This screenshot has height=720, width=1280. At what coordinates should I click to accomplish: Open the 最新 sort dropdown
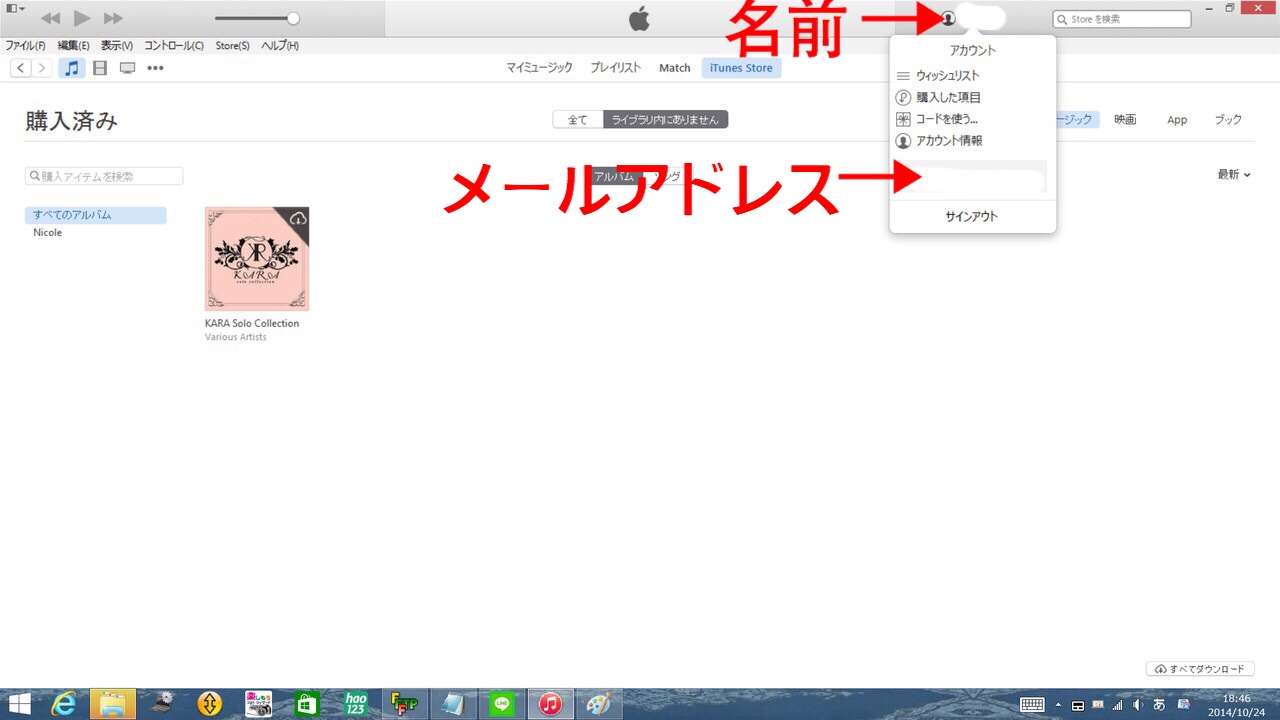[1234, 174]
